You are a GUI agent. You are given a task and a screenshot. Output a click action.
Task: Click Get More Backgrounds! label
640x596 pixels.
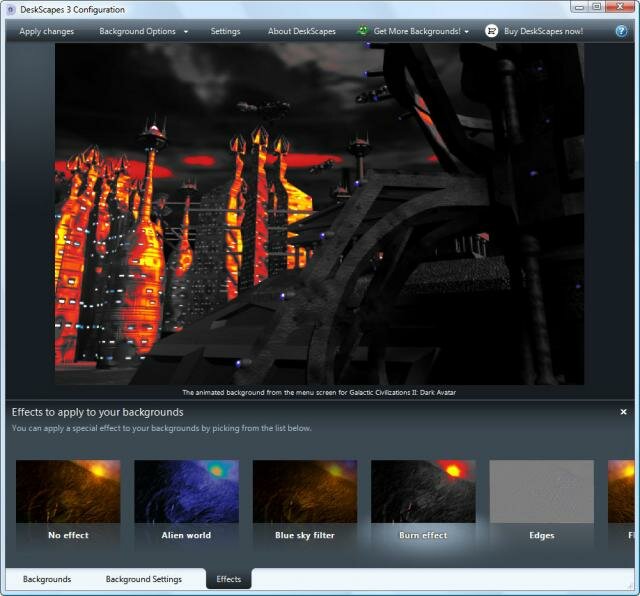[417, 31]
